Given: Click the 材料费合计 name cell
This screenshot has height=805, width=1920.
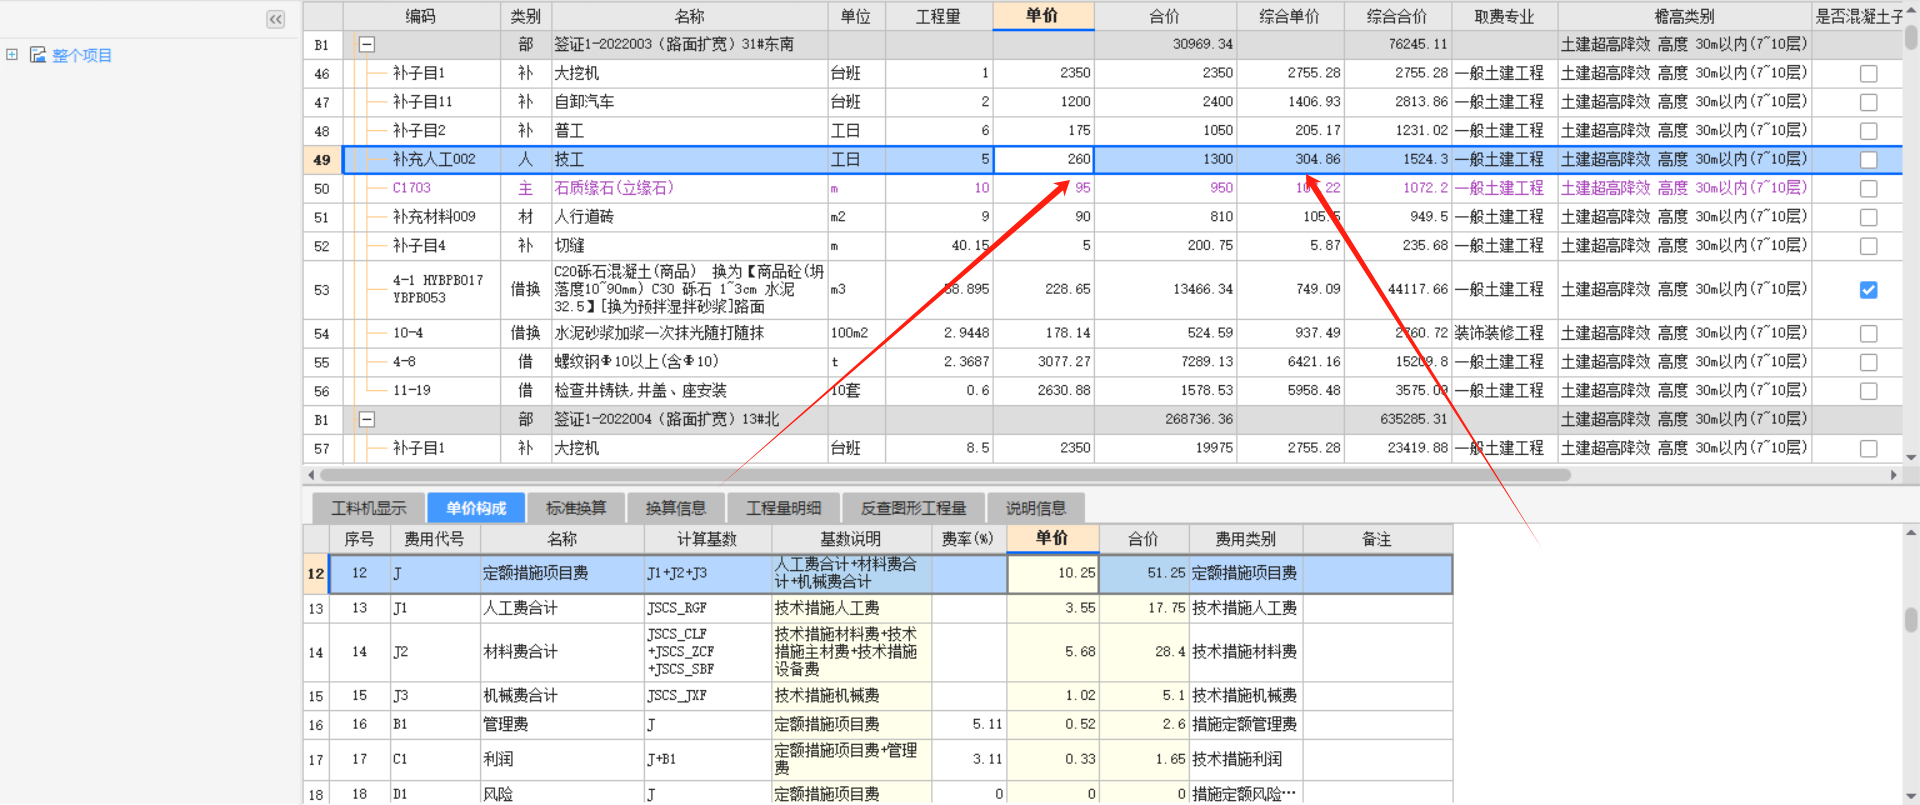Looking at the screenshot, I should (x=562, y=652).
